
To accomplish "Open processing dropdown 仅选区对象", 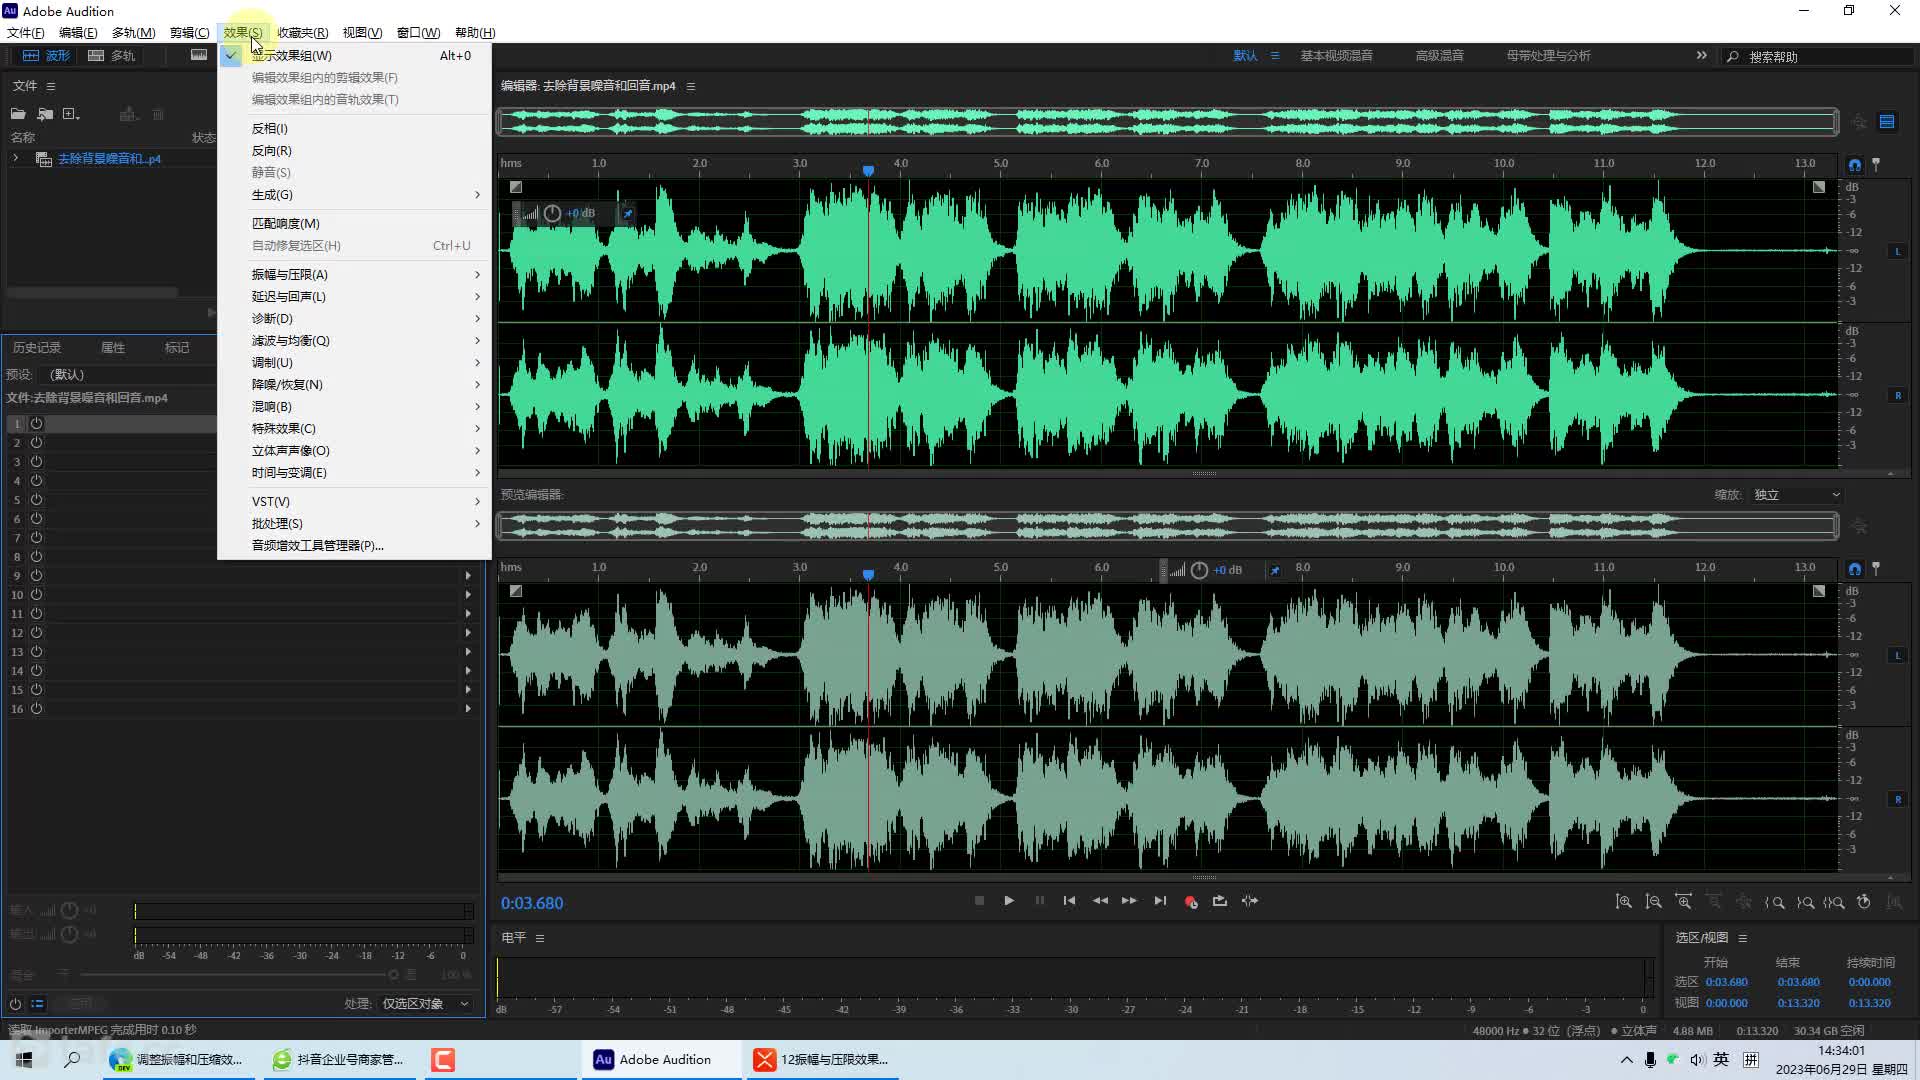I will point(426,1003).
